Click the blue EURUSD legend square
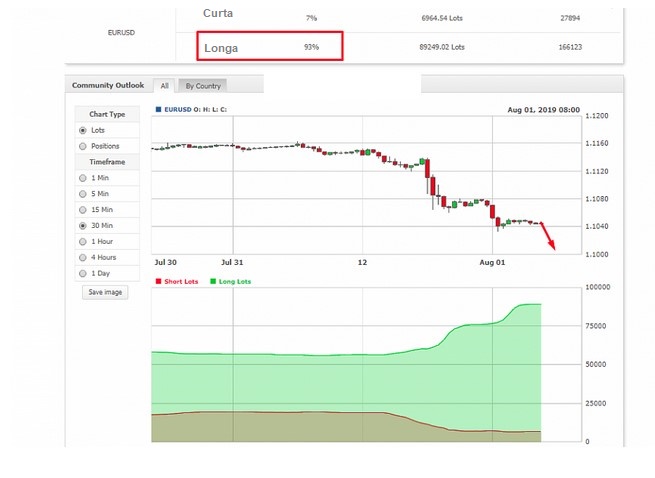655x478 pixels. (x=157, y=109)
